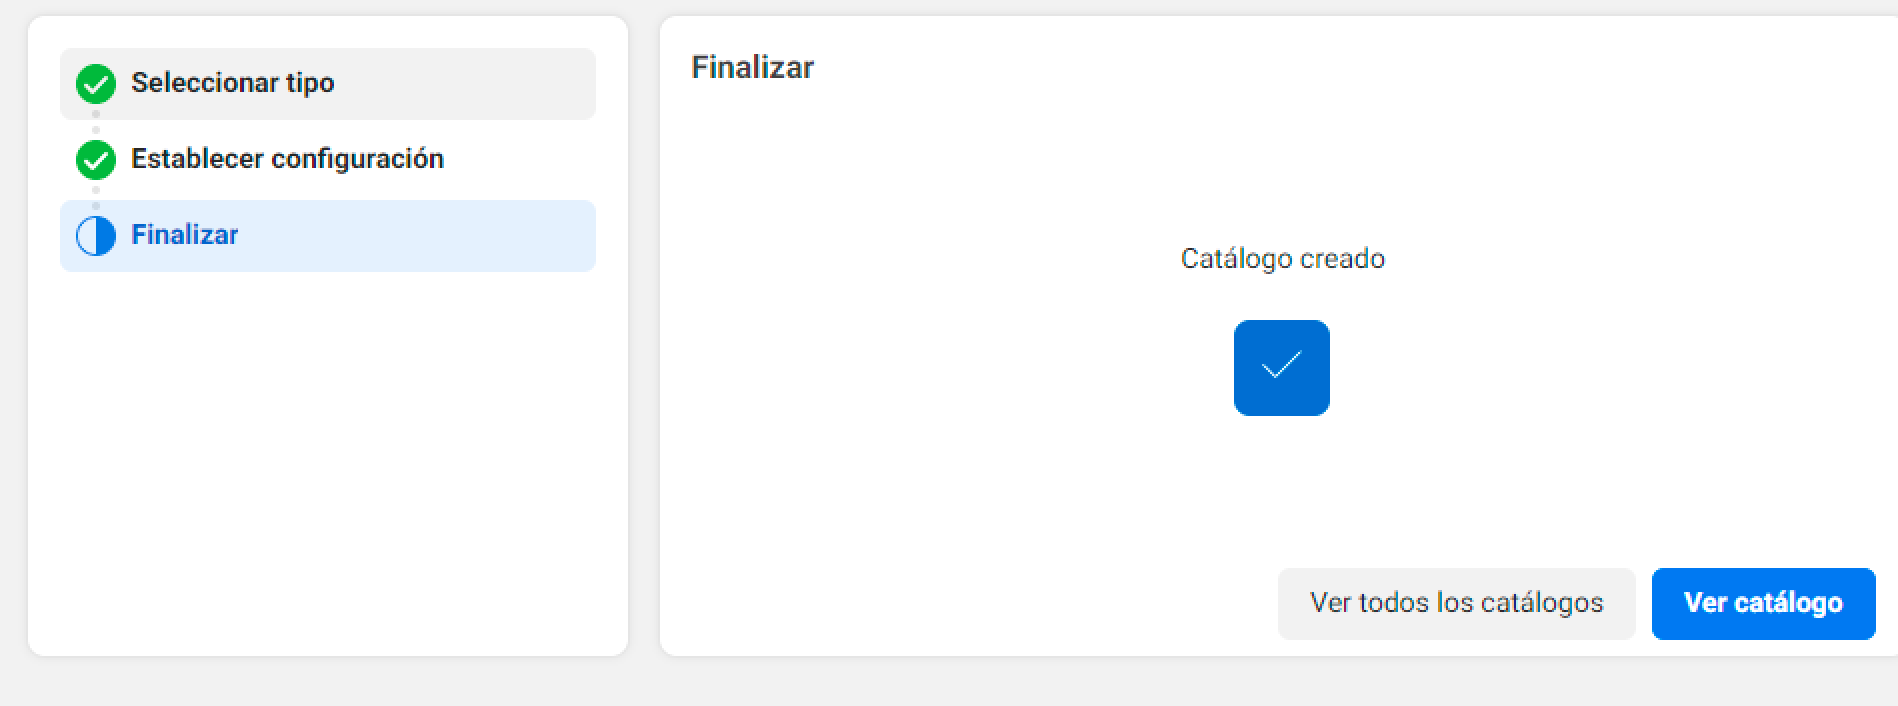Click the green checkmark beside Seleccionar tipo
1898x706 pixels.
(96, 84)
